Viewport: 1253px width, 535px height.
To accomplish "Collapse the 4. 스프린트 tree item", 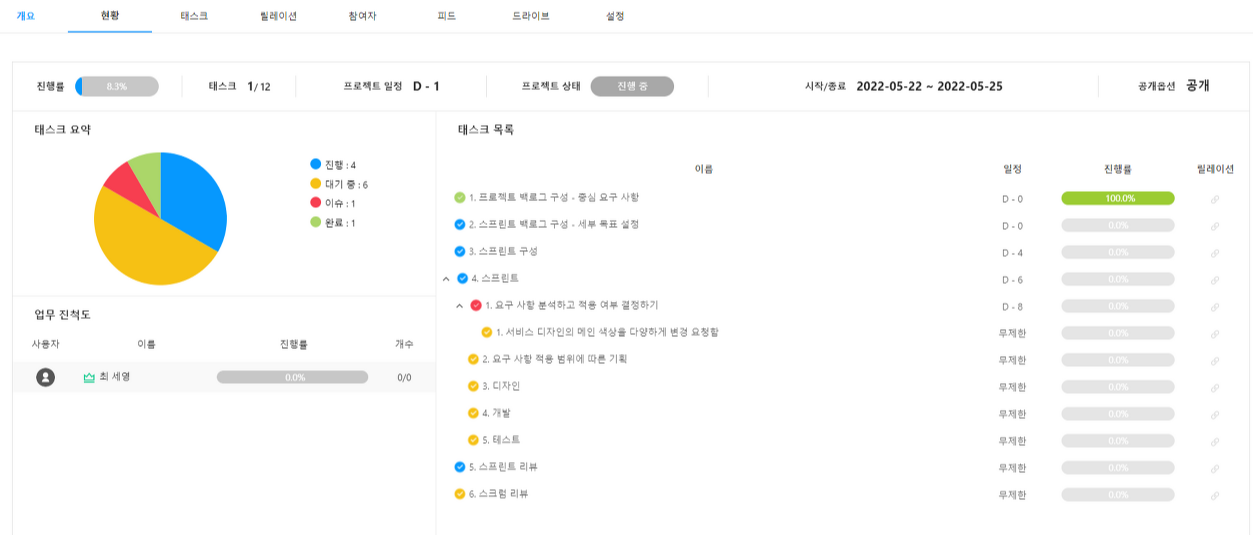I will 446,279.
